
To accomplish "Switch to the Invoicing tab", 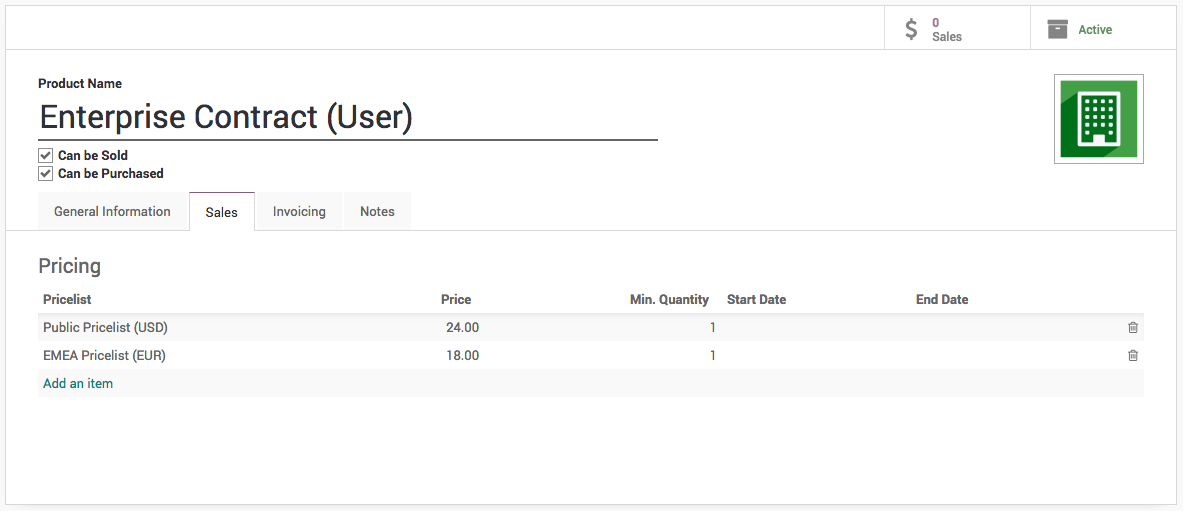I will (x=299, y=212).
